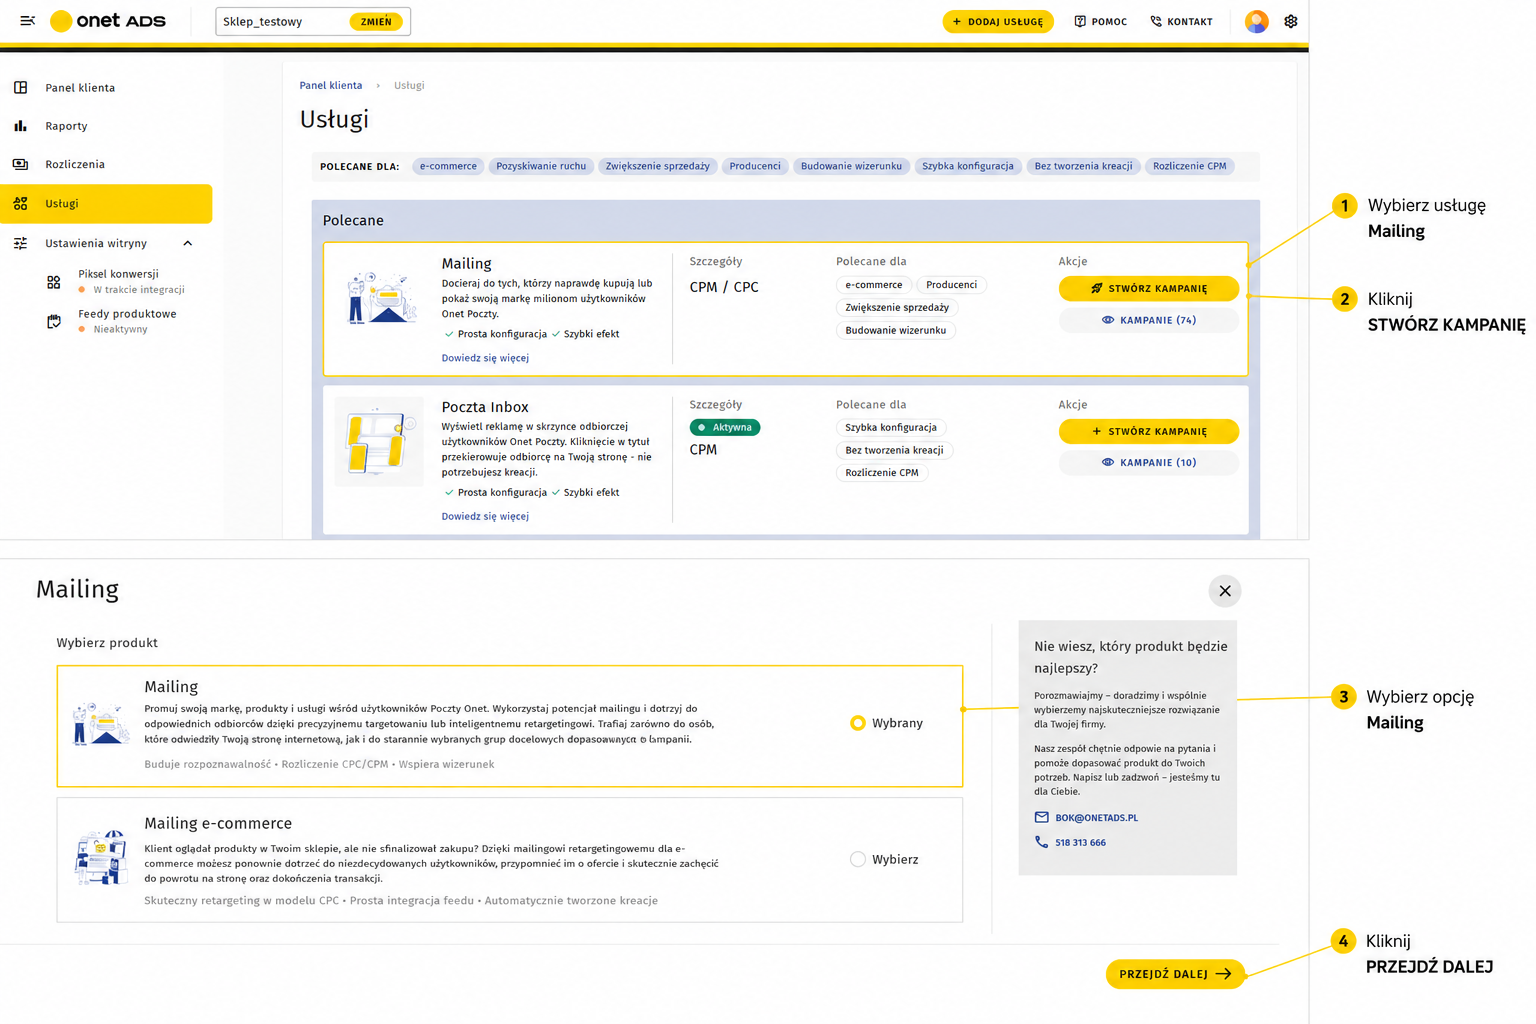1536x1024 pixels.
Task: Click the envelope icon beside BOK email
Action: tap(1041, 817)
